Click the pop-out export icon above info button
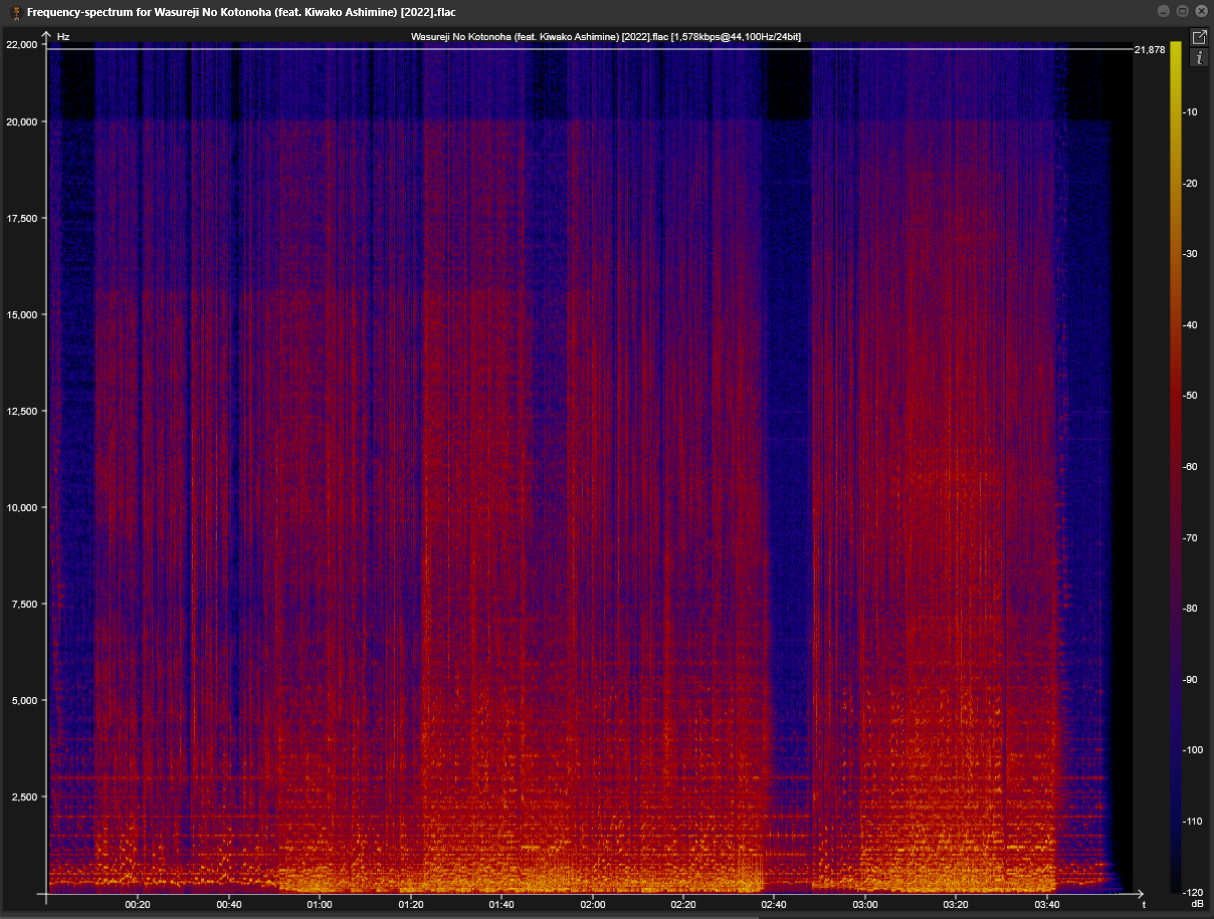 coord(1199,37)
